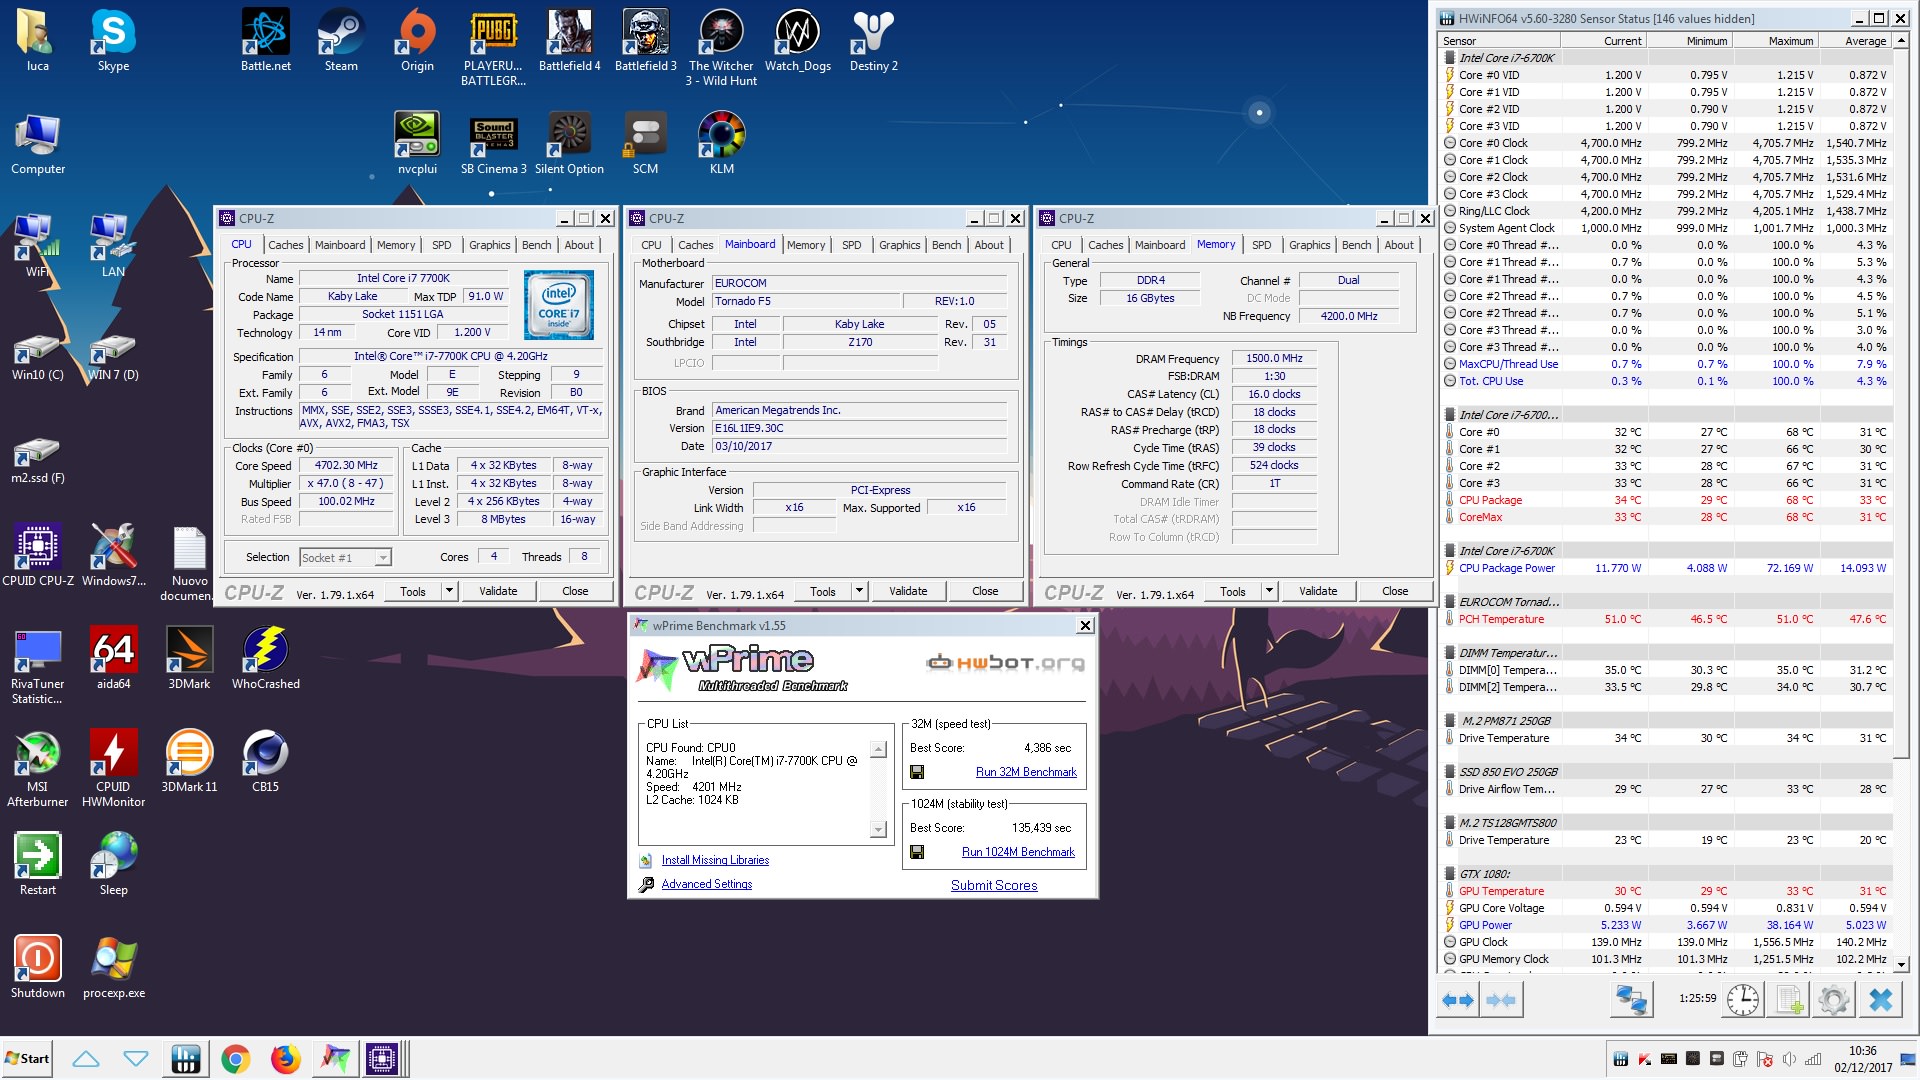Click HWiNFO button in the taskbar
The image size is (1920, 1080).
click(x=186, y=1059)
